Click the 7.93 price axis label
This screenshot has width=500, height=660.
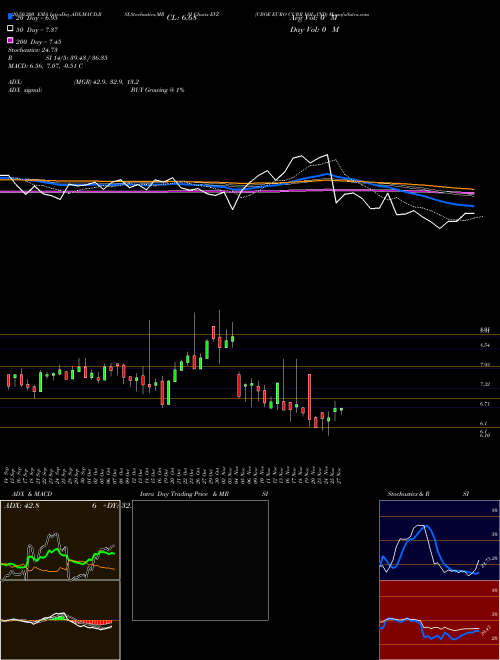(485, 365)
